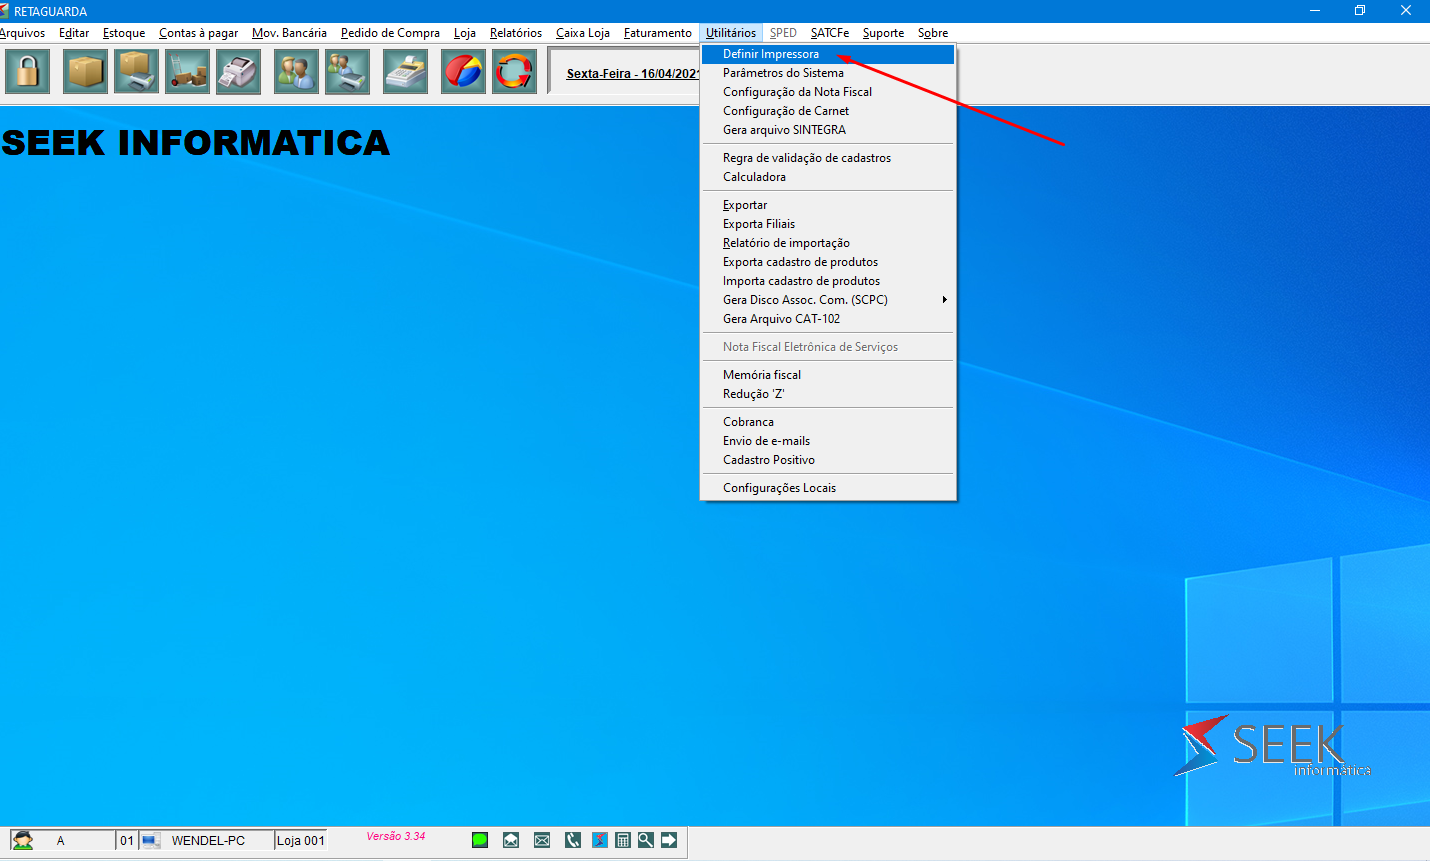Open the Caixa Loja menu

pos(583,33)
